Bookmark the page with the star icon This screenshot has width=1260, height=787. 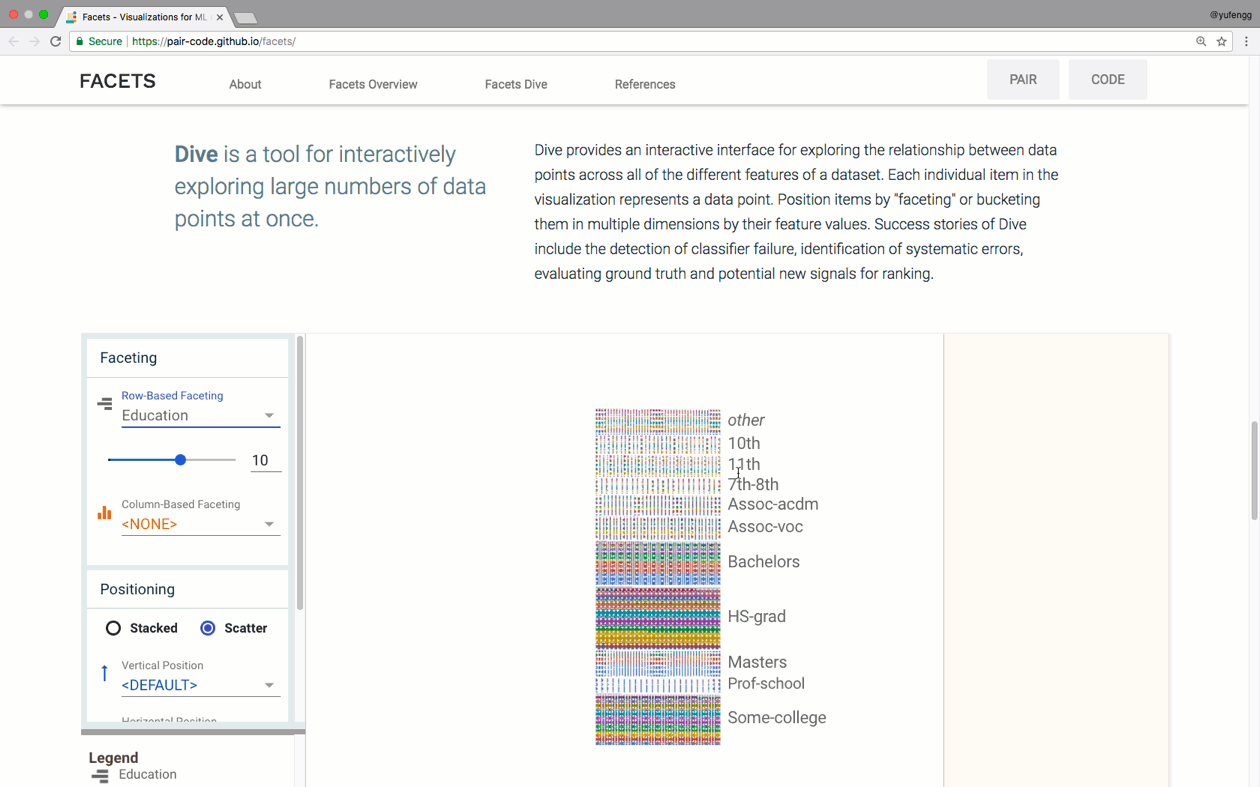[1221, 41]
